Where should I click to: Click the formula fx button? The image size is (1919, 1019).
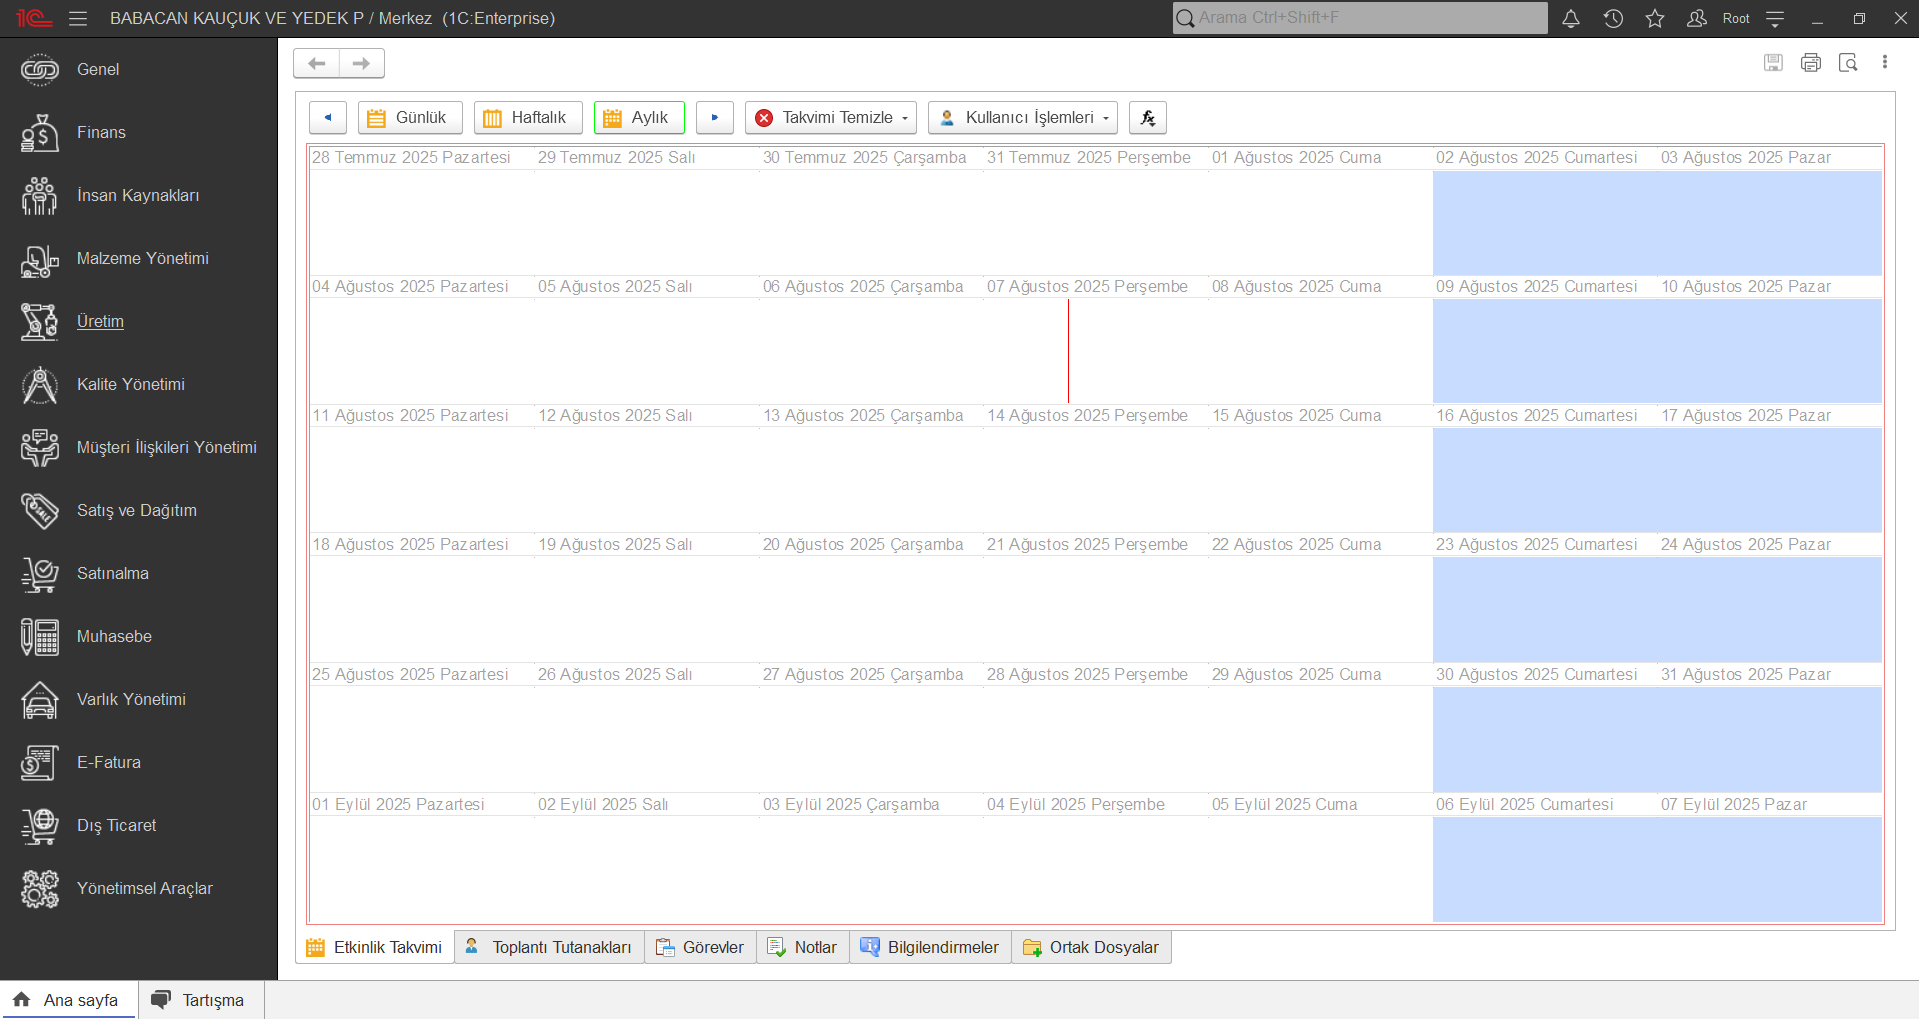1147,118
